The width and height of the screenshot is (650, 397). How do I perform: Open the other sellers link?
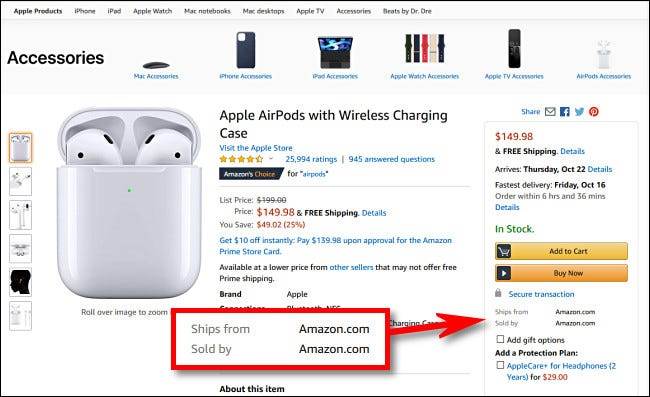click(351, 267)
